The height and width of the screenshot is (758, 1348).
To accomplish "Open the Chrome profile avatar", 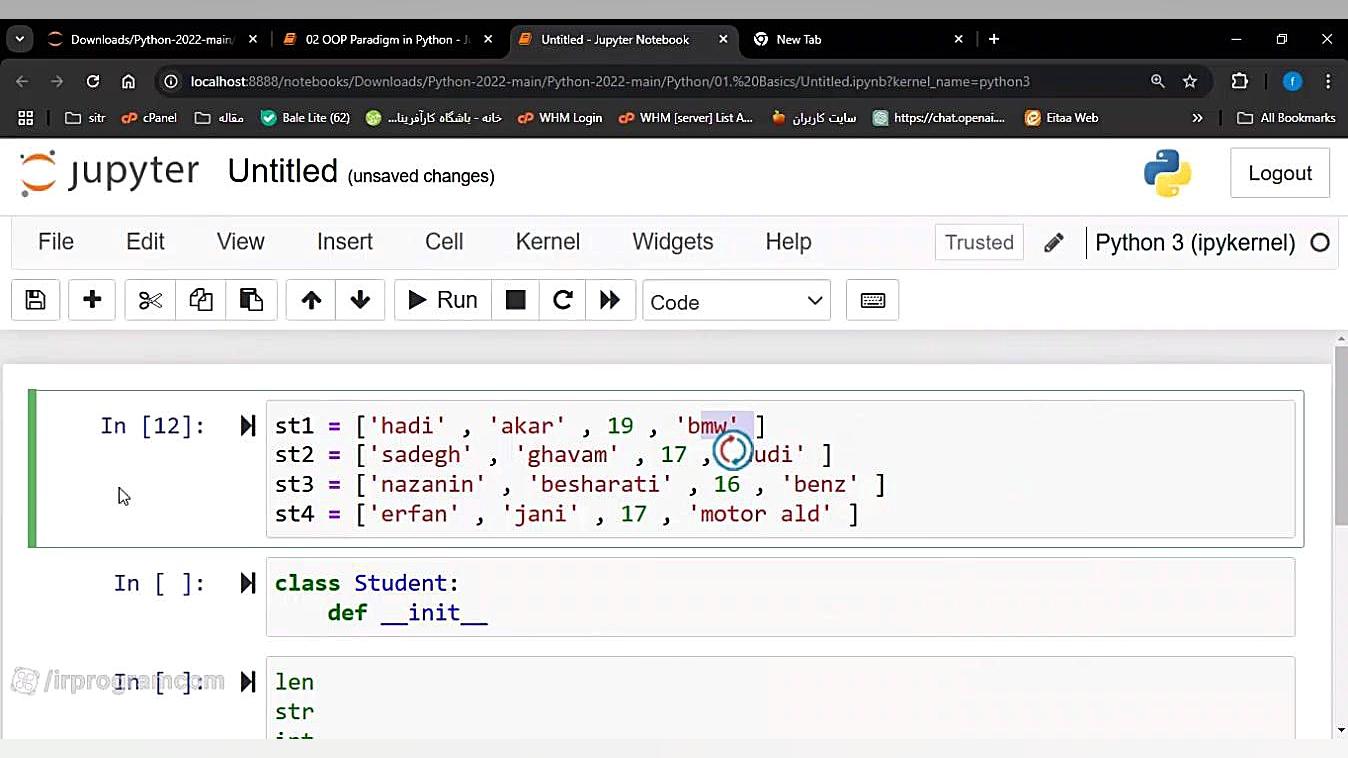I will coord(1292,81).
